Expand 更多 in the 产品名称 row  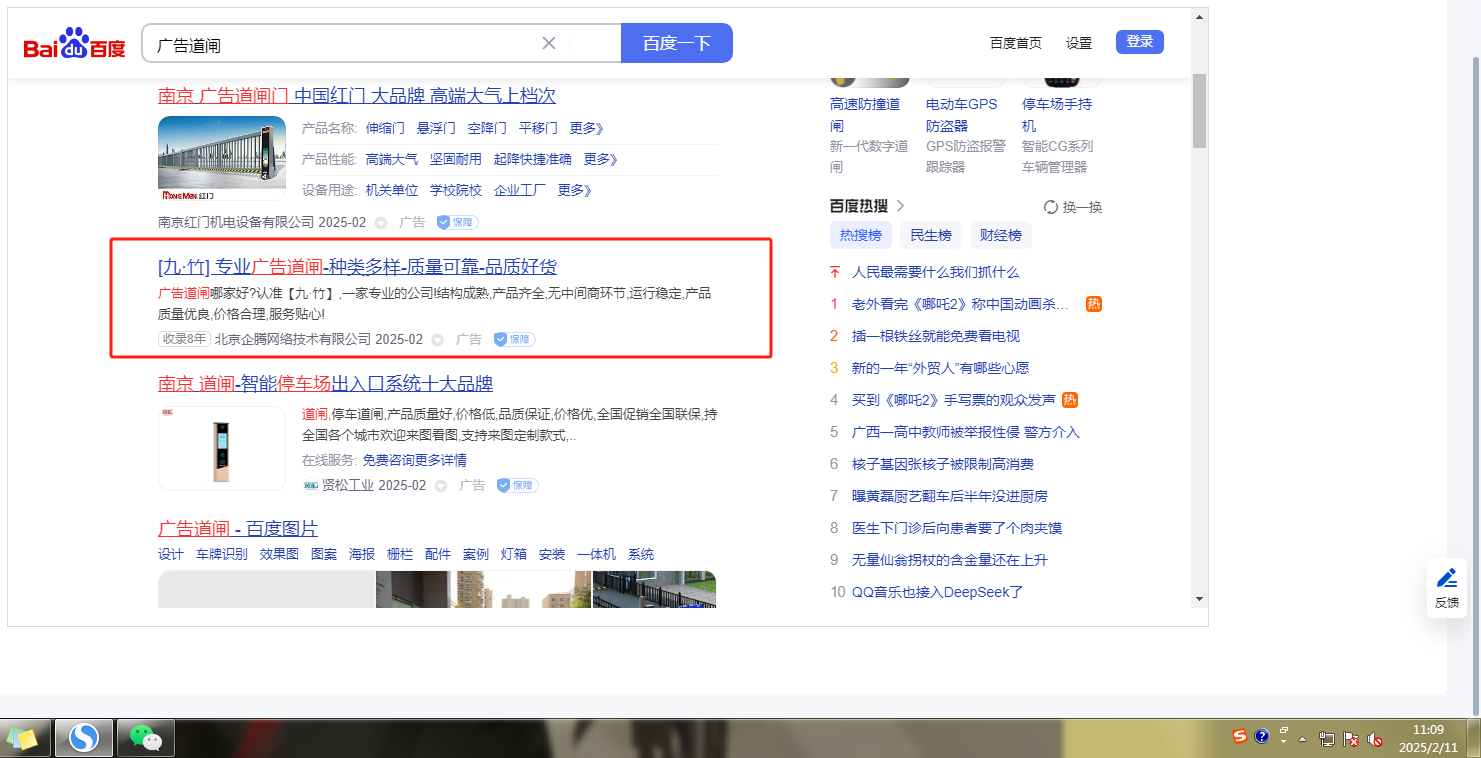[587, 128]
